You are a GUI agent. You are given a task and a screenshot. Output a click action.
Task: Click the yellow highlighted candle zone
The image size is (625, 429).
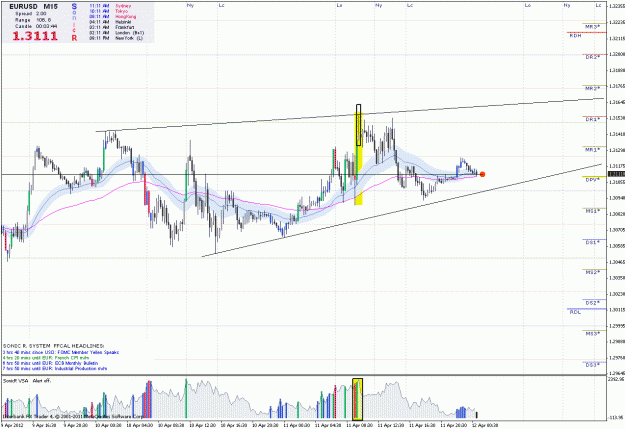[358, 159]
